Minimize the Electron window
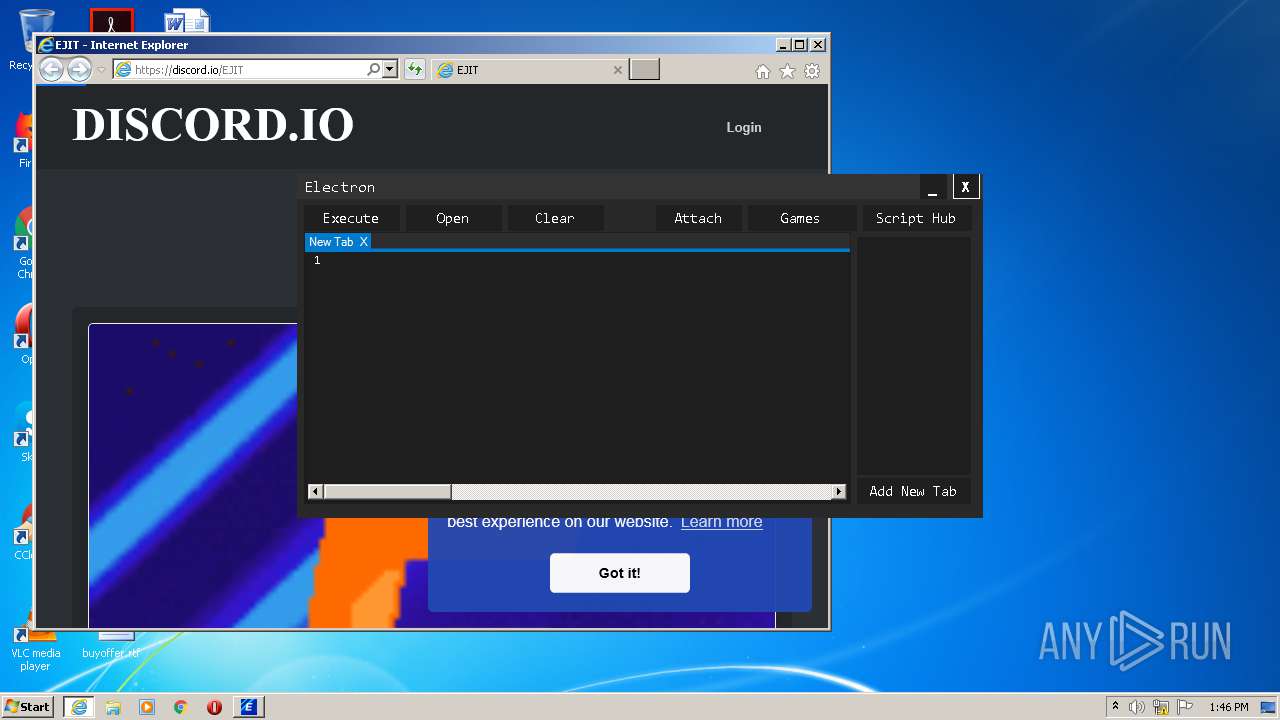 pyautogui.click(x=932, y=187)
